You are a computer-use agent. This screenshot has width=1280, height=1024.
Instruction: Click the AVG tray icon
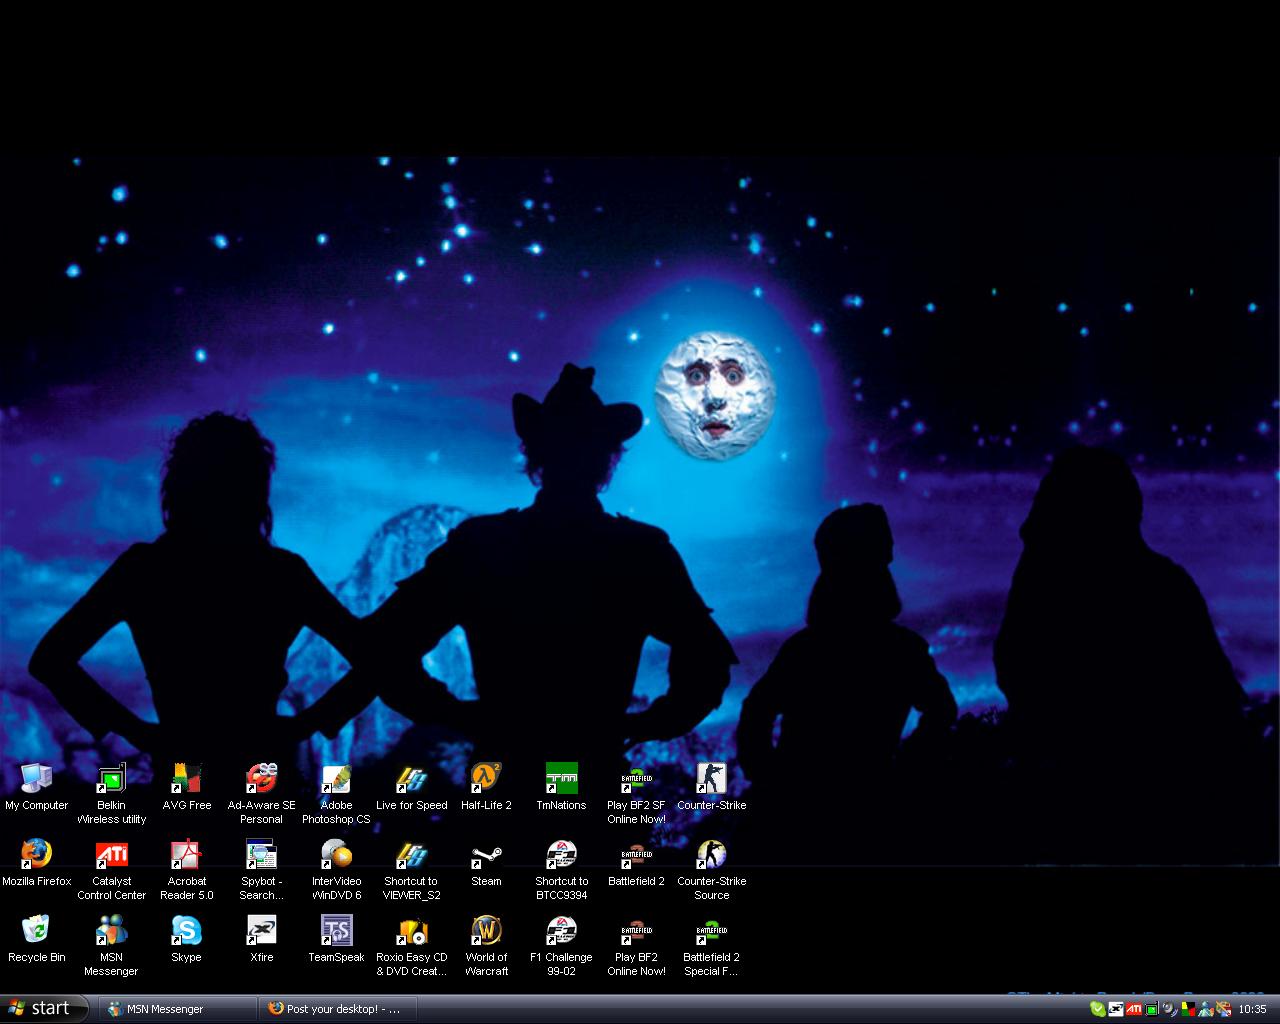pyautogui.click(x=1188, y=1009)
